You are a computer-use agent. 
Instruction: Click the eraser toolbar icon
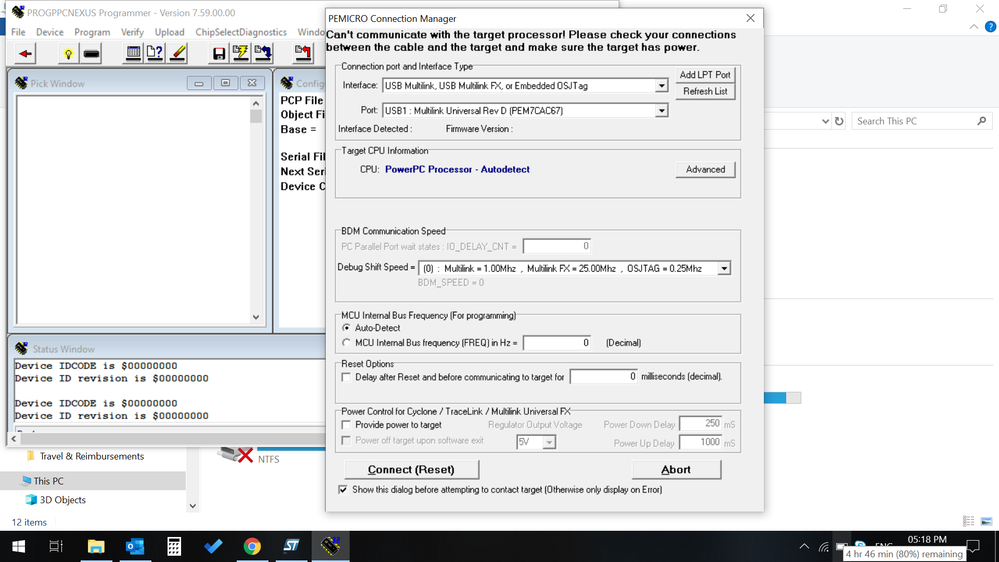(178, 54)
